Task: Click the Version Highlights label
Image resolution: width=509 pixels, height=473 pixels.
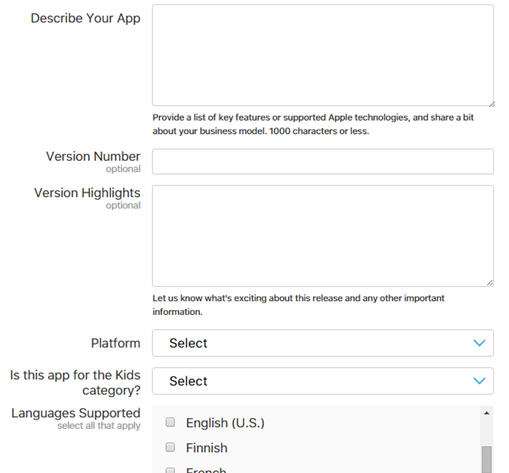Action: 87,193
